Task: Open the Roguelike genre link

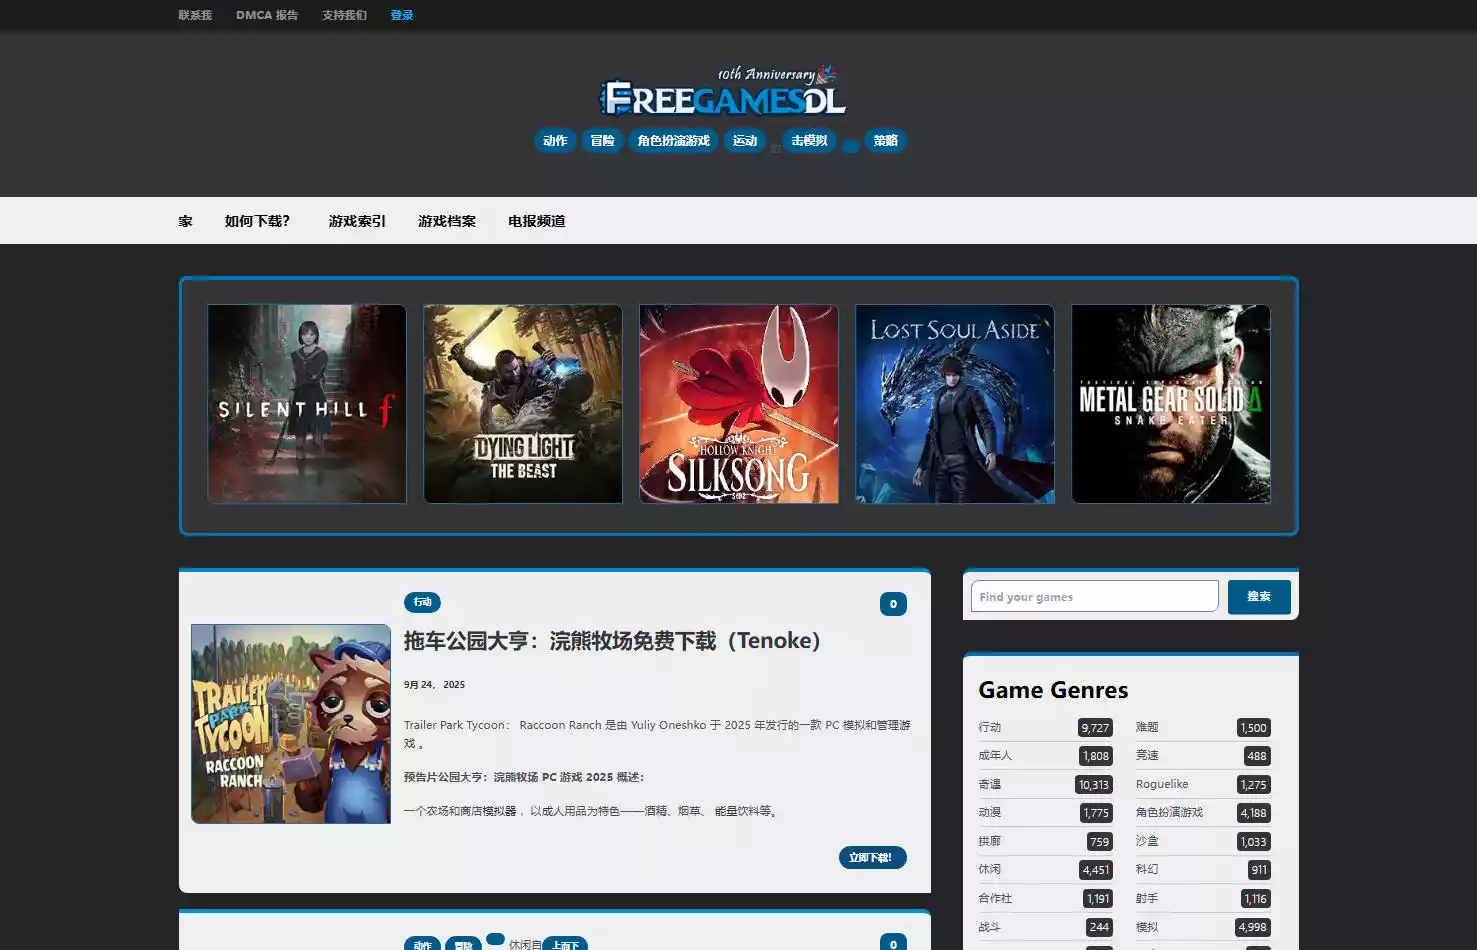Action: point(1162,785)
